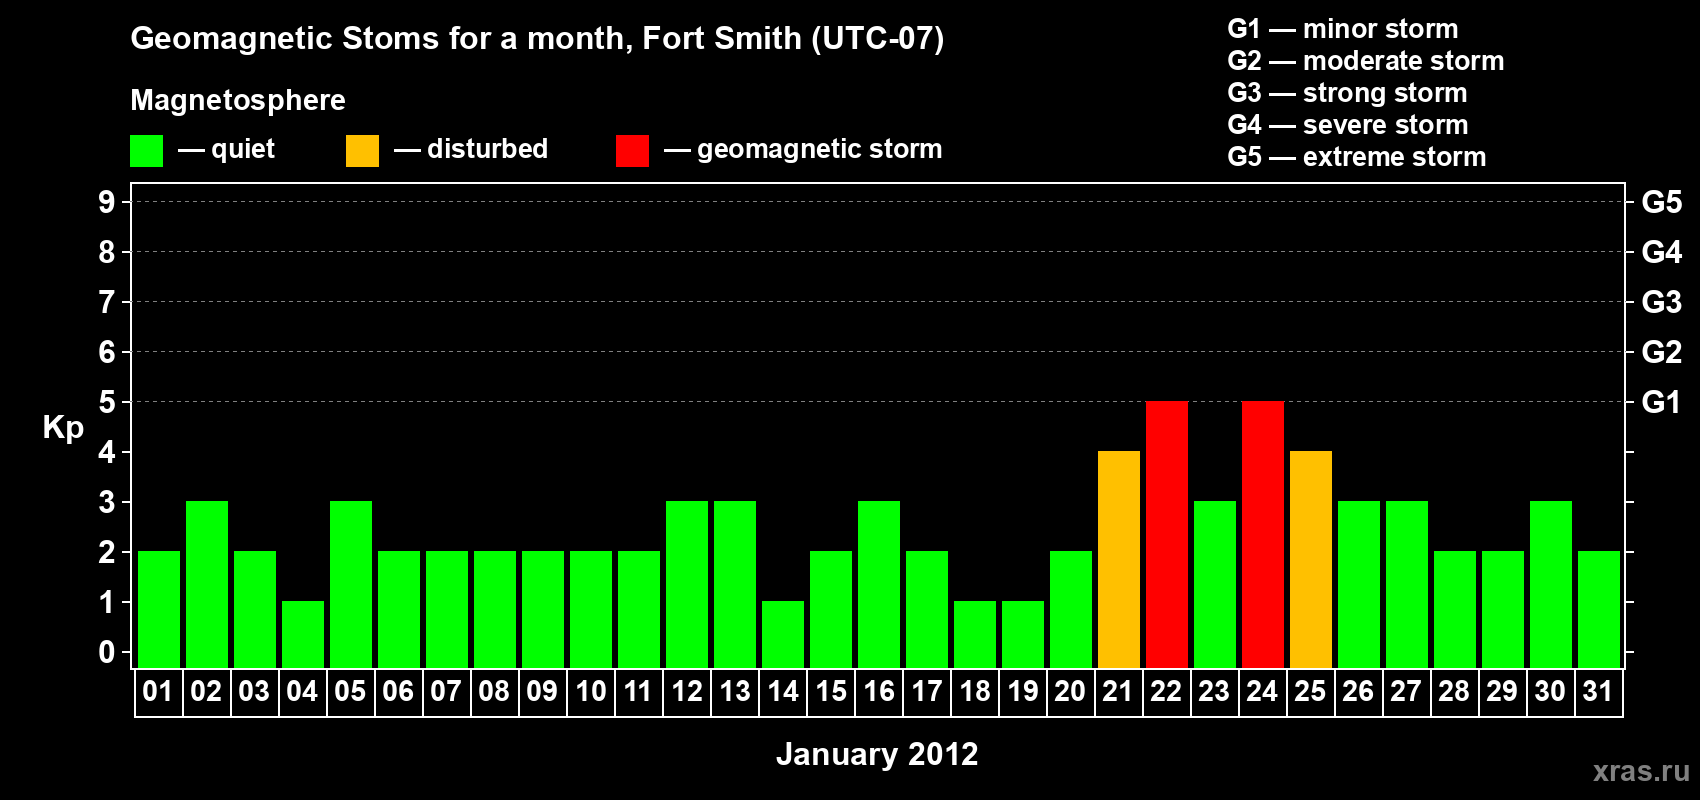Click the day label '10' on axis
Viewport: 1700px width, 800px height.
coord(590,691)
